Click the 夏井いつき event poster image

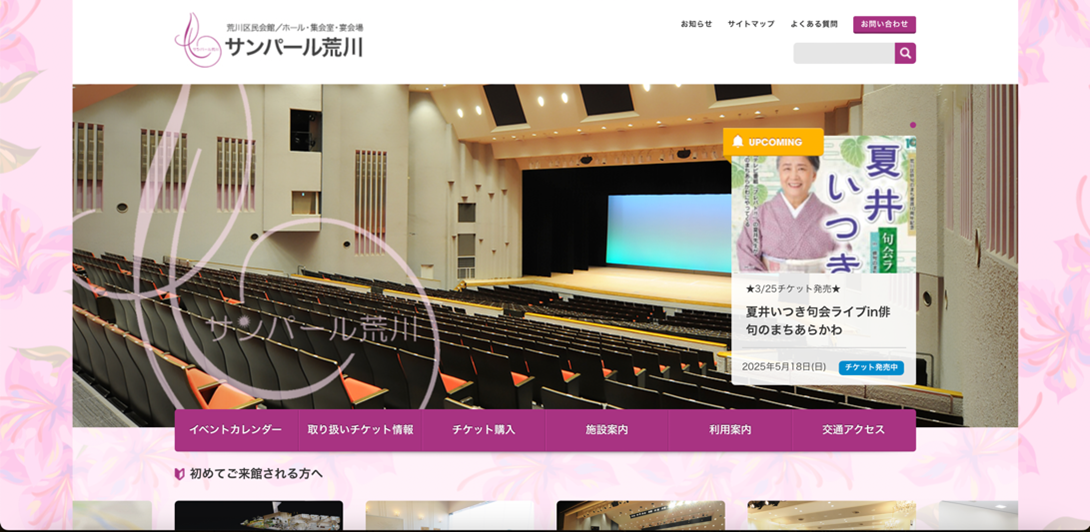pos(824,204)
